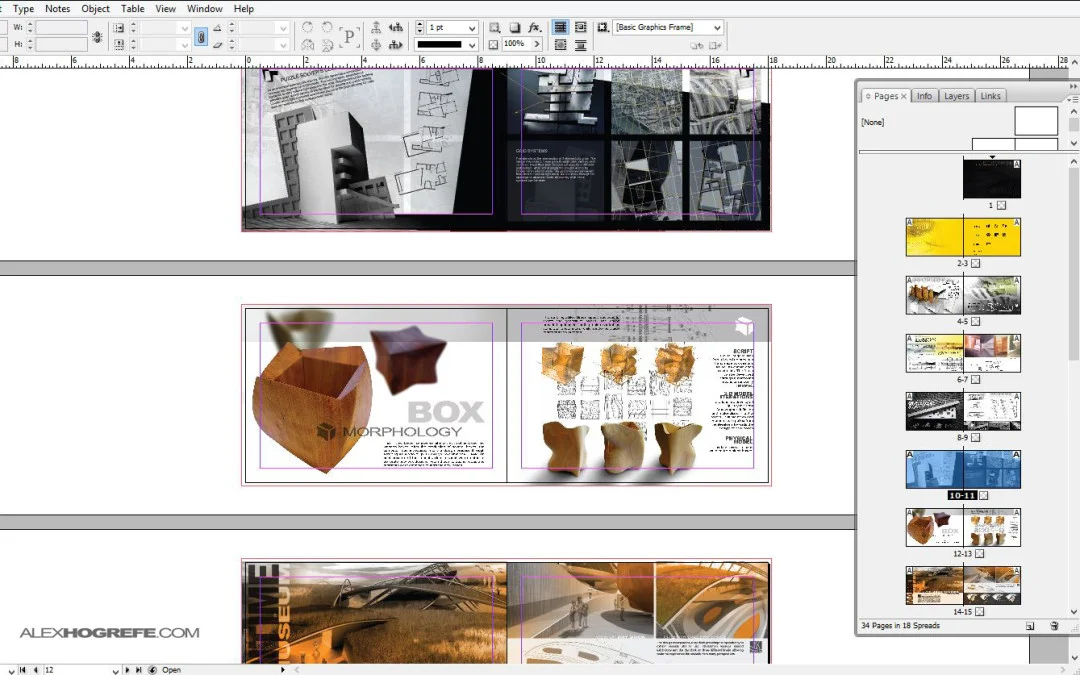Viewport: 1080px width, 675px height.
Task: Click the flip vertical icon
Action: [327, 45]
